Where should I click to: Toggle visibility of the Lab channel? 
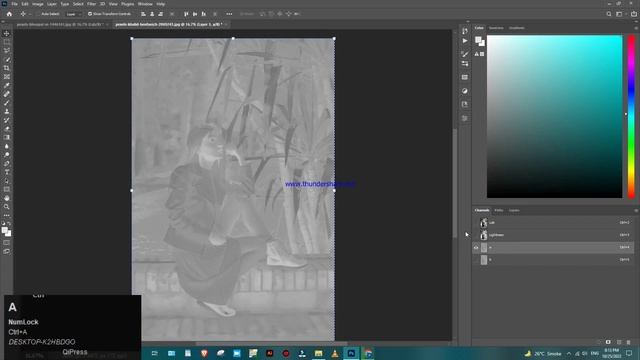[476, 223]
